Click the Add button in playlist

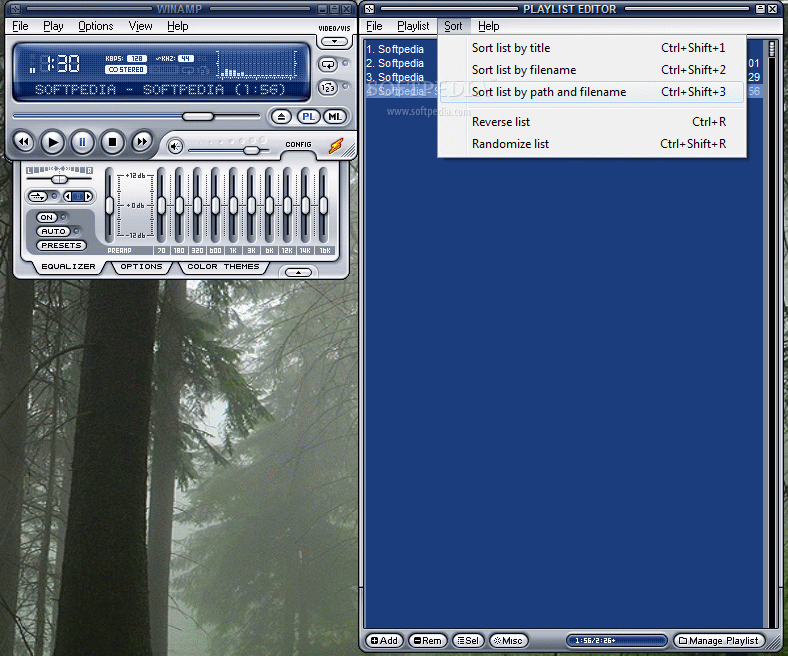pos(384,640)
